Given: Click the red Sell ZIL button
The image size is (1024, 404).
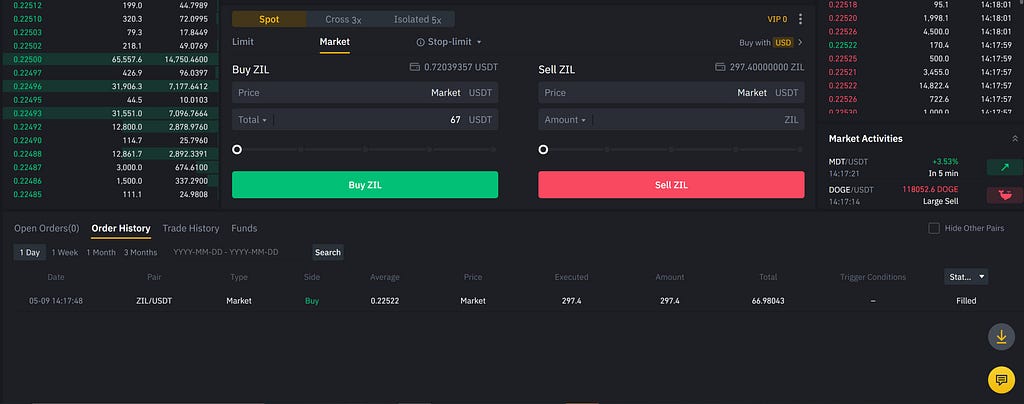Looking at the screenshot, I should pos(671,185).
